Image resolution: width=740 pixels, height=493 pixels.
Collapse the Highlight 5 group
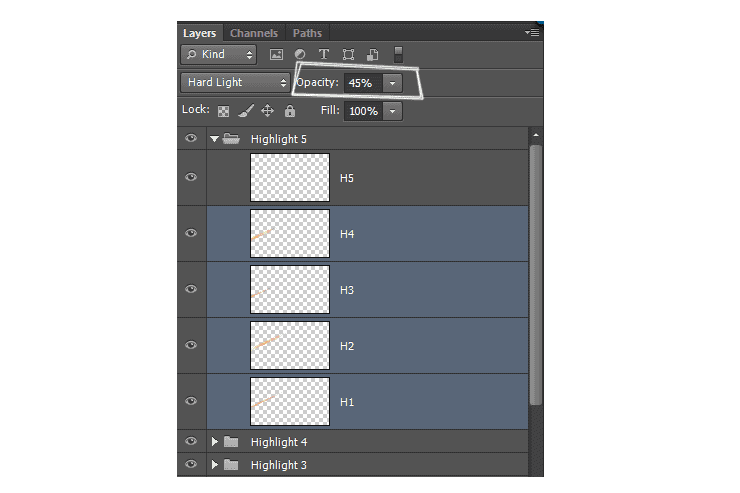214,139
